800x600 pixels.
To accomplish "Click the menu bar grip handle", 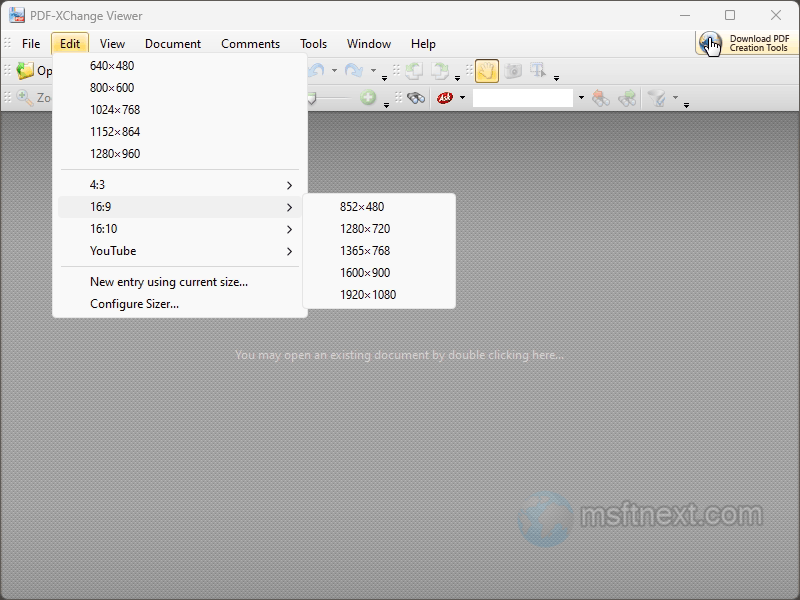I will (x=7, y=43).
